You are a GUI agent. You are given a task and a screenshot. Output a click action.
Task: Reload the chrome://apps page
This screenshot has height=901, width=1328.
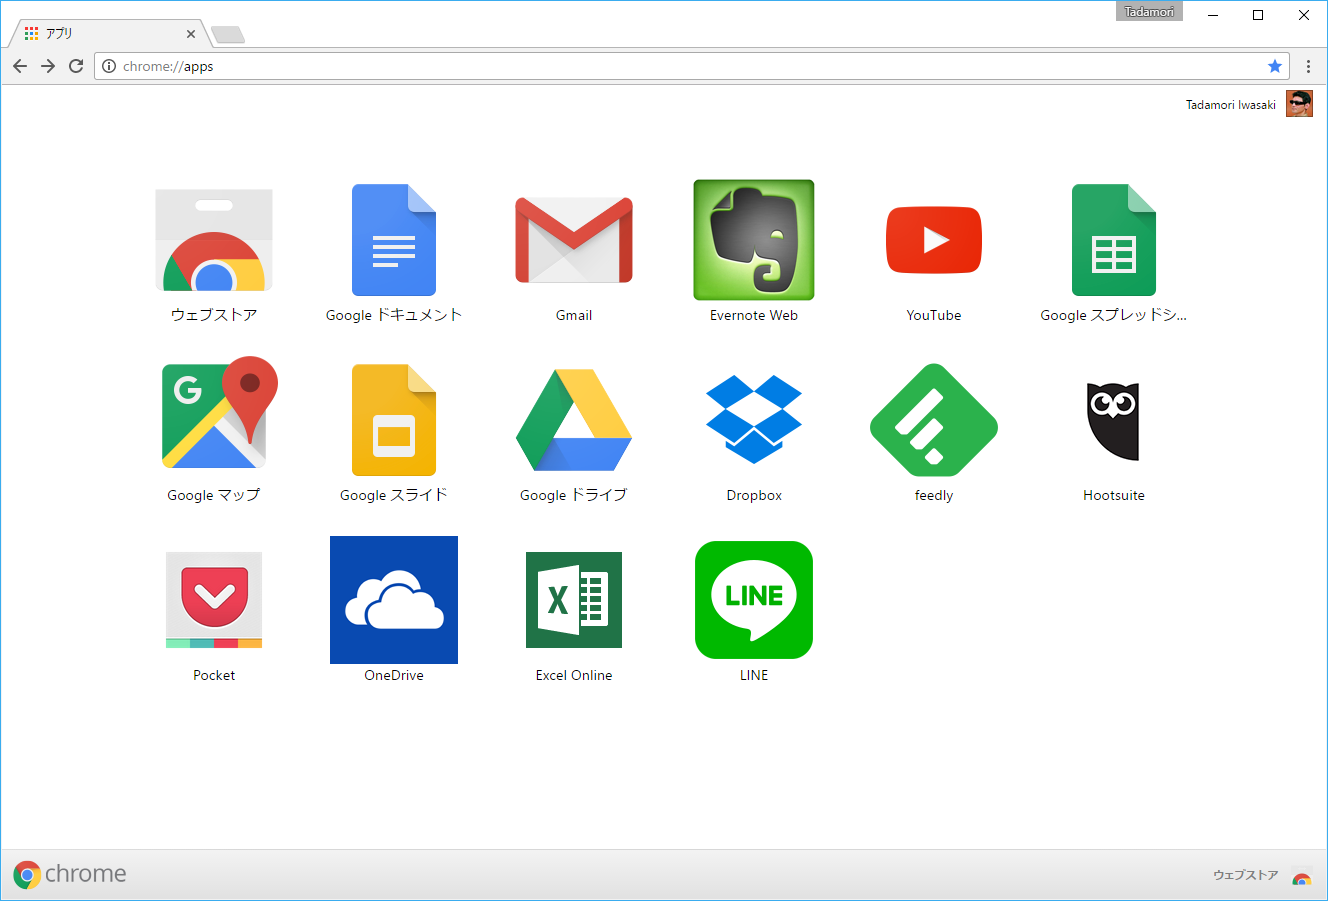(x=76, y=66)
